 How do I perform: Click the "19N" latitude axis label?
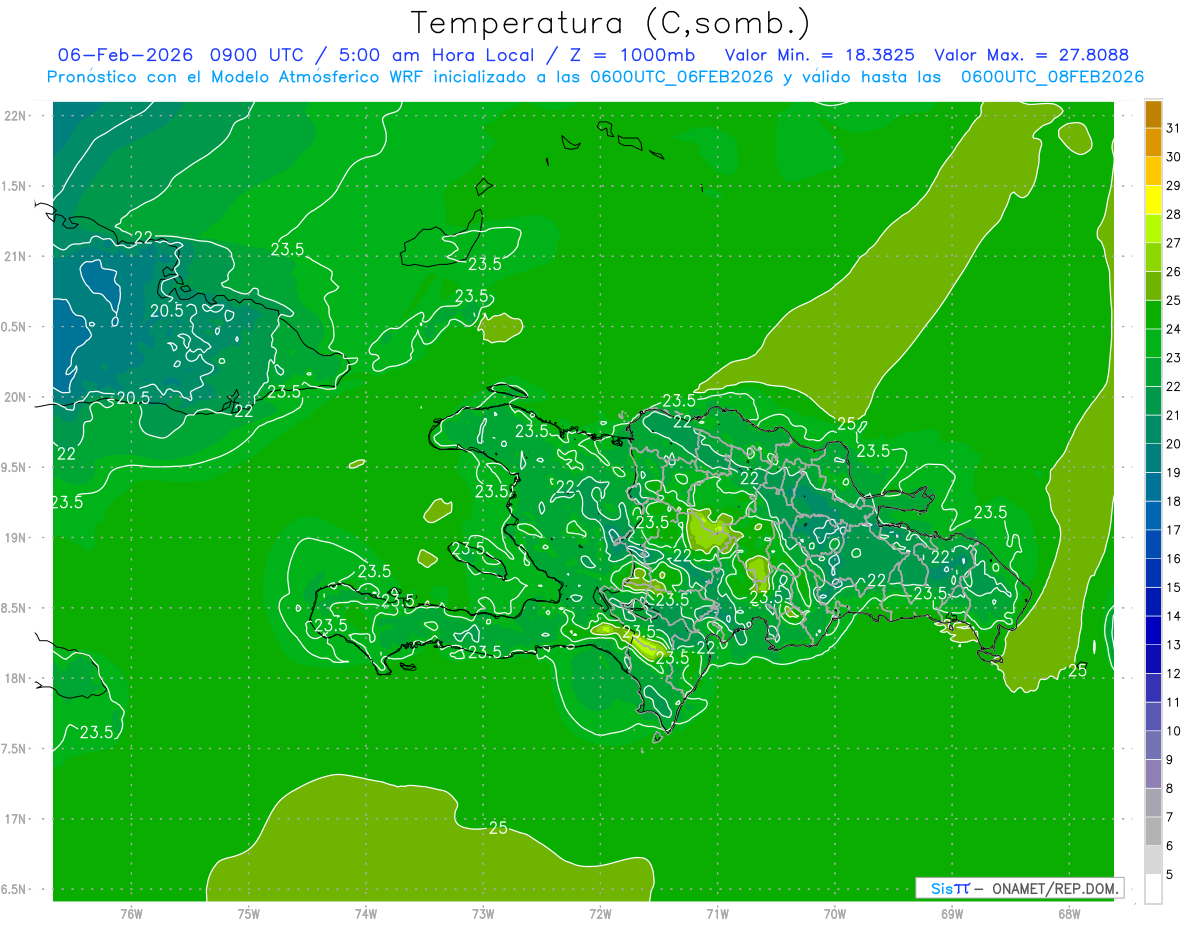point(14,538)
